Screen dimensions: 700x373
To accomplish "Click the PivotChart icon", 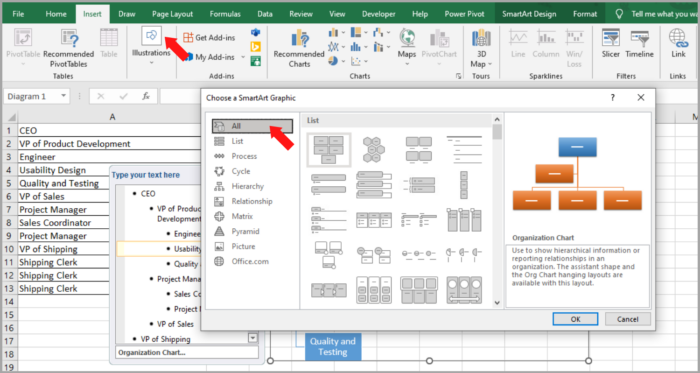I will [439, 37].
